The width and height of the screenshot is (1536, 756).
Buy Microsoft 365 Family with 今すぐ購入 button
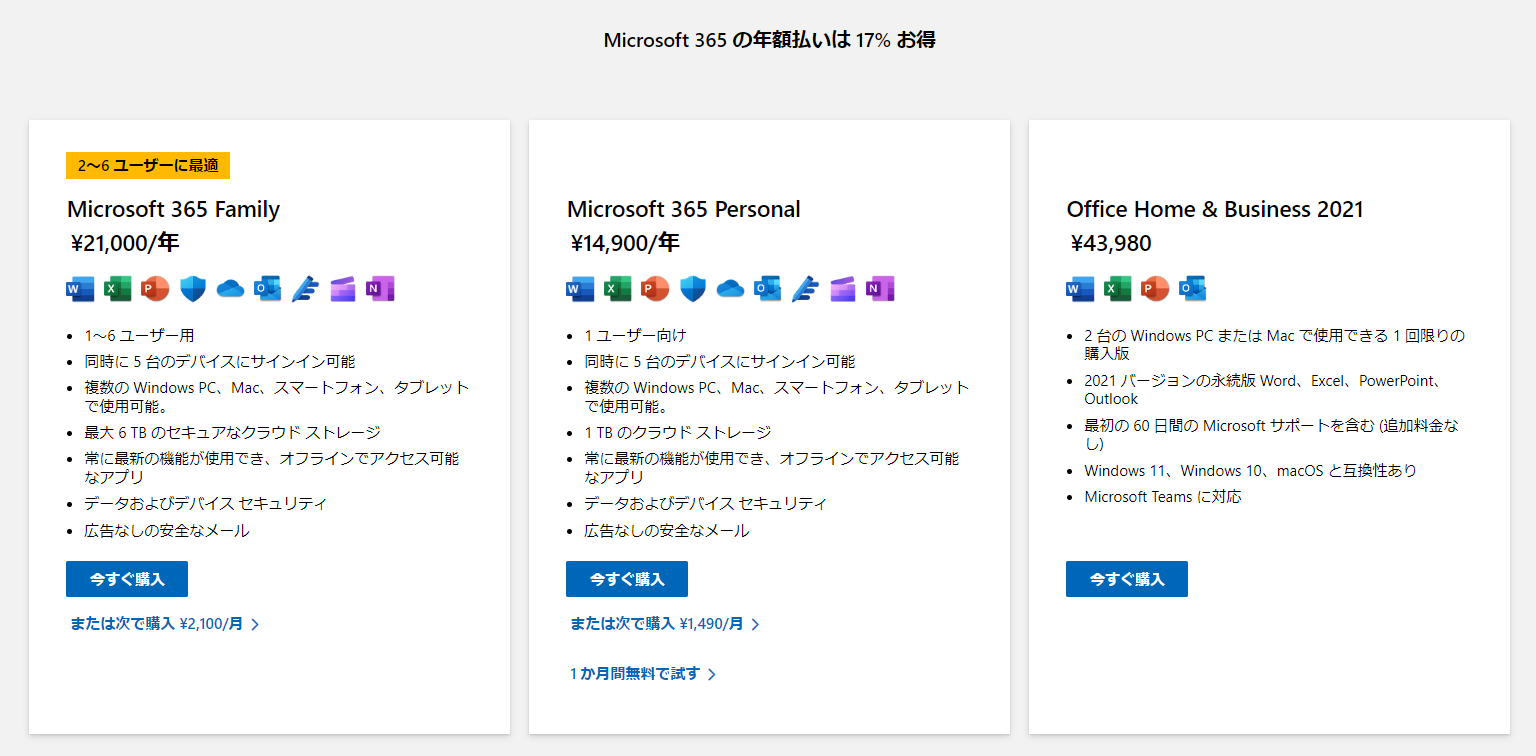pyautogui.click(x=127, y=579)
